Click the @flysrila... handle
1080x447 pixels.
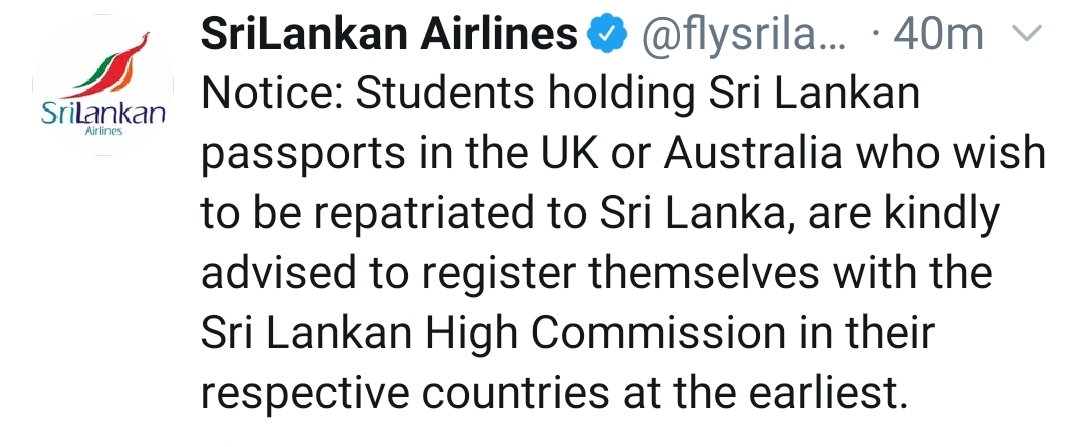[743, 36]
